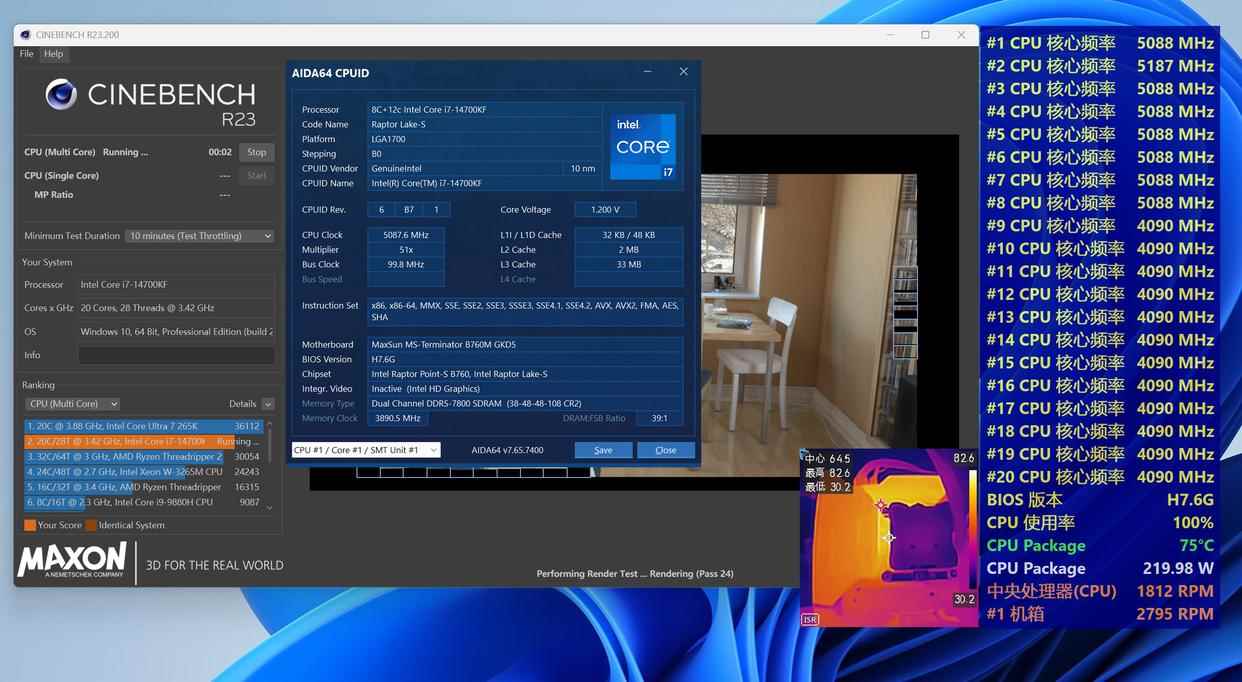This screenshot has height=682, width=1242.
Task: Select the Intel Xeon W-3265M CPU row
Action: point(143,471)
